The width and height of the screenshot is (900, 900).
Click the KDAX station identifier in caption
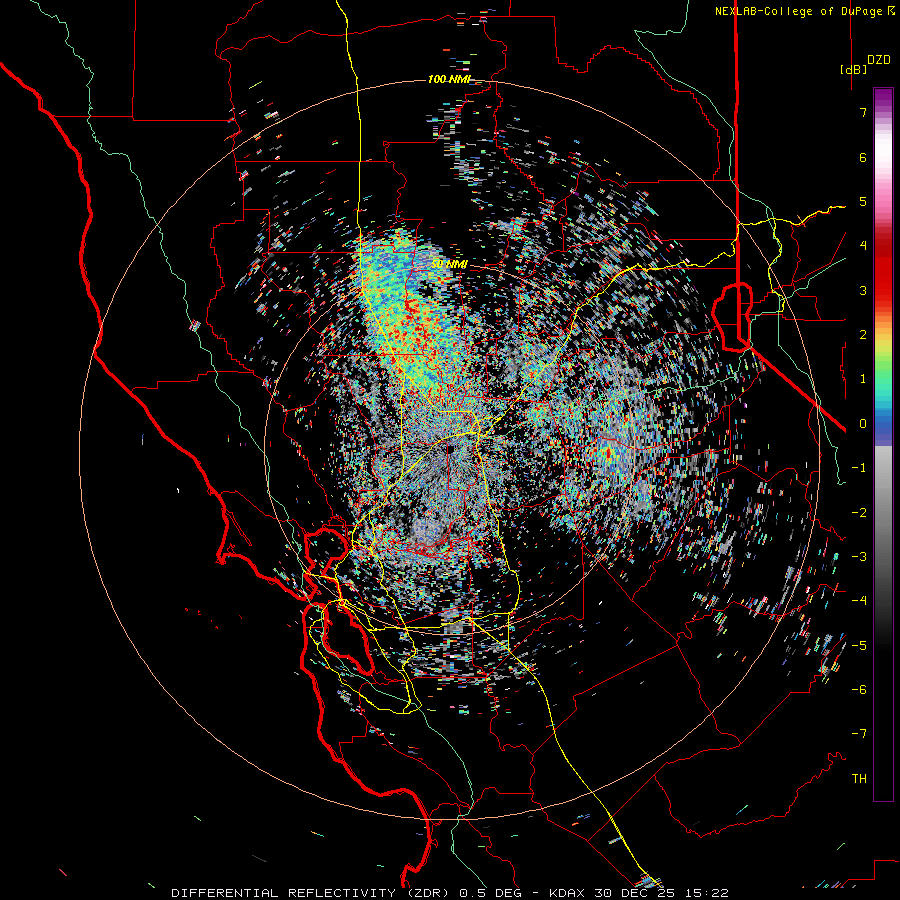(567, 893)
